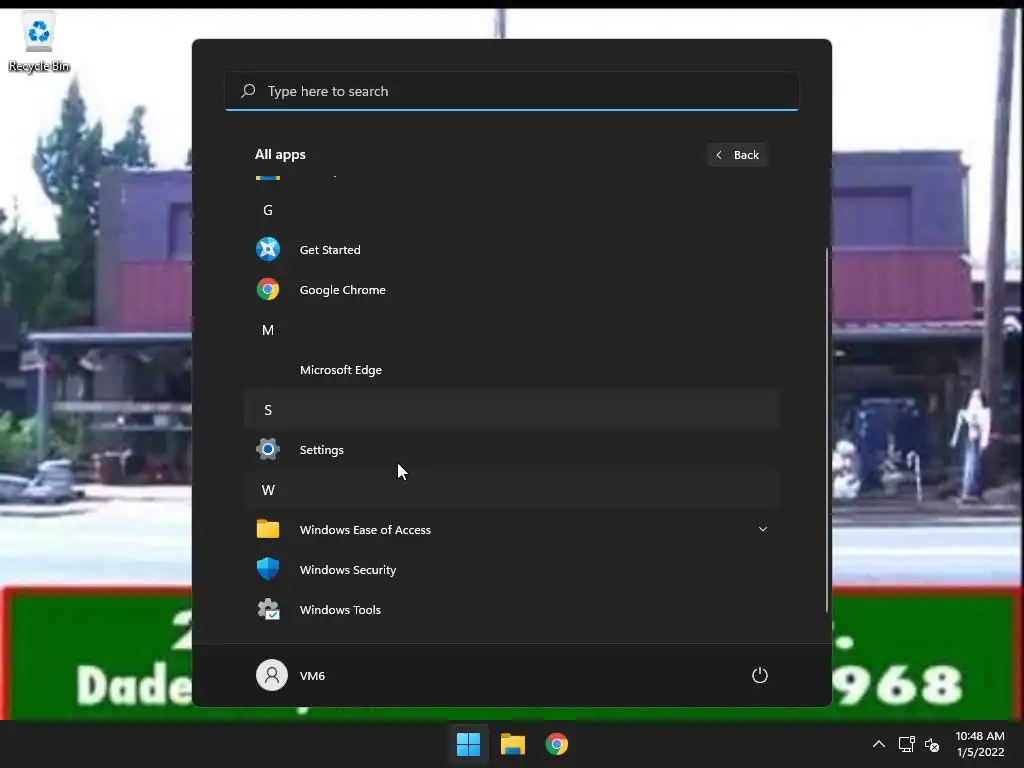Open the Windows Ease of Access folder

pos(512,530)
